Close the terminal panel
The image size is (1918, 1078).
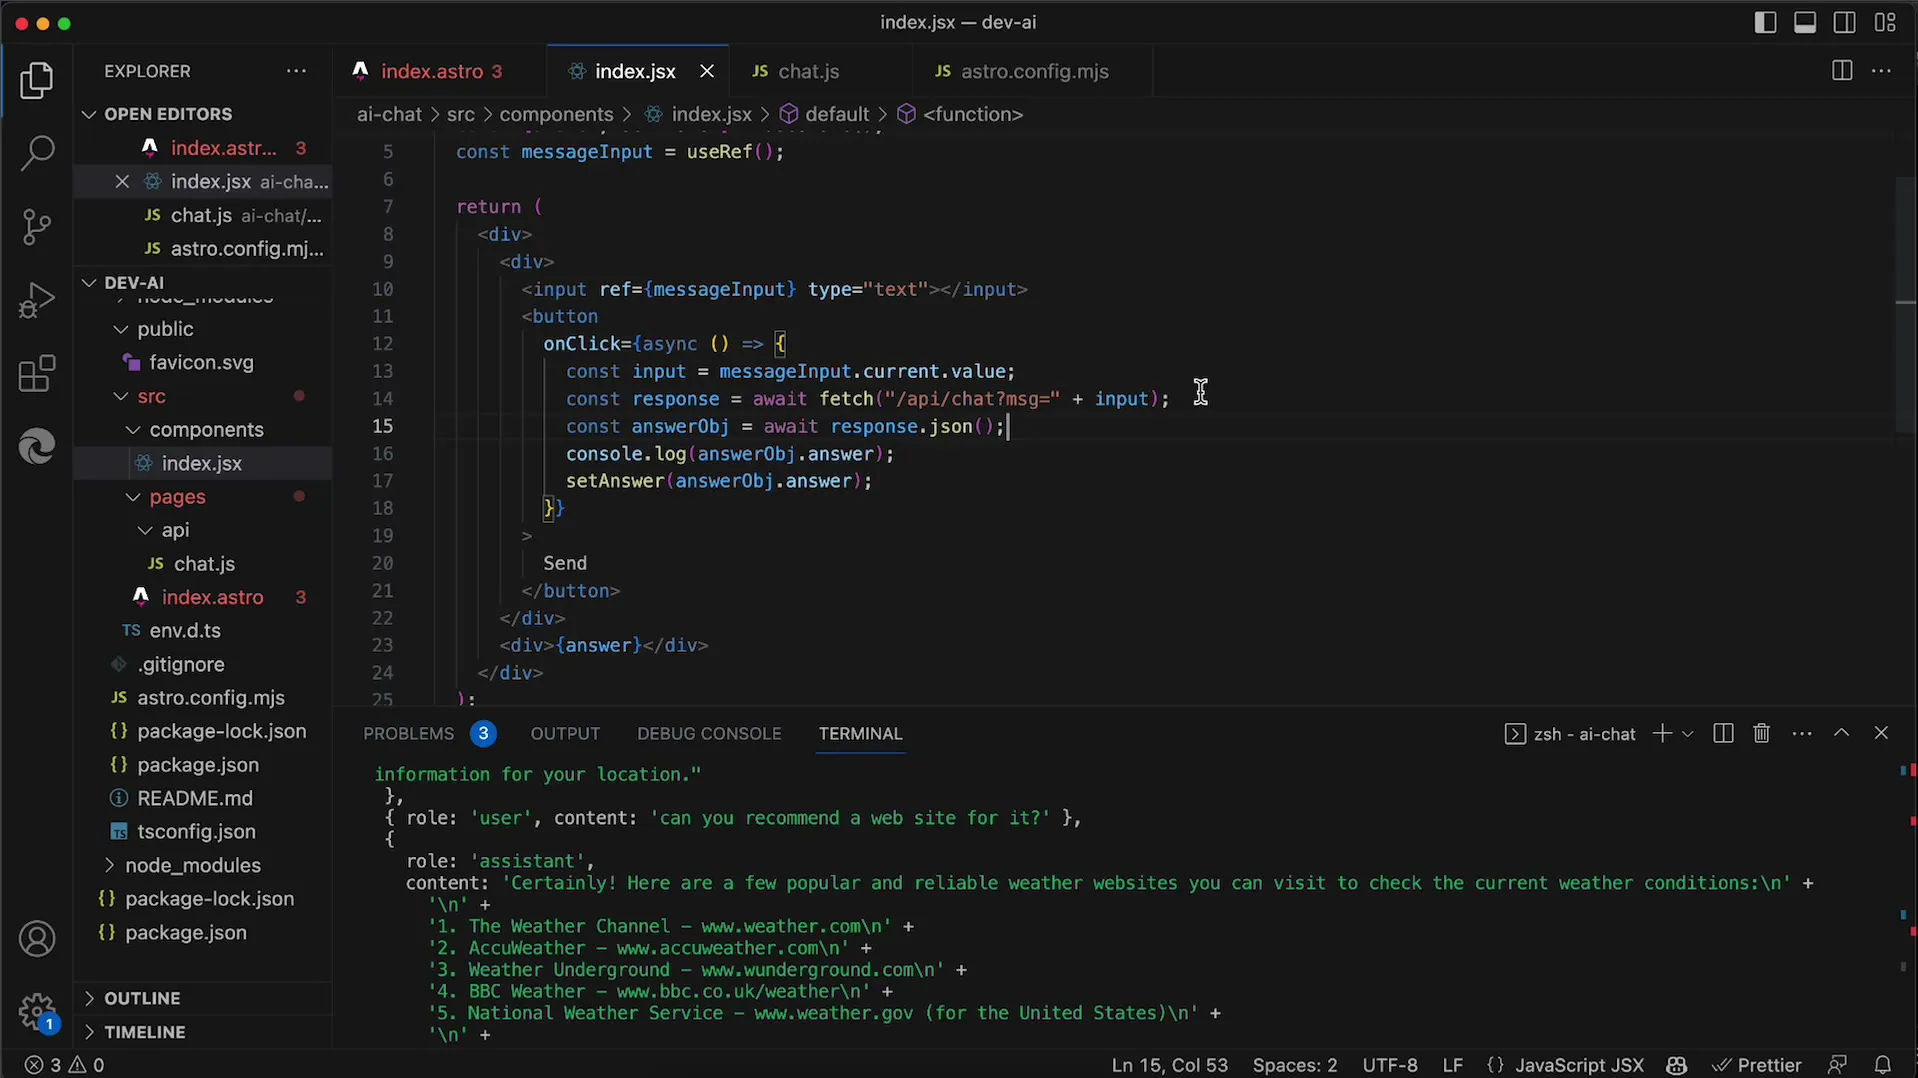click(x=1881, y=733)
